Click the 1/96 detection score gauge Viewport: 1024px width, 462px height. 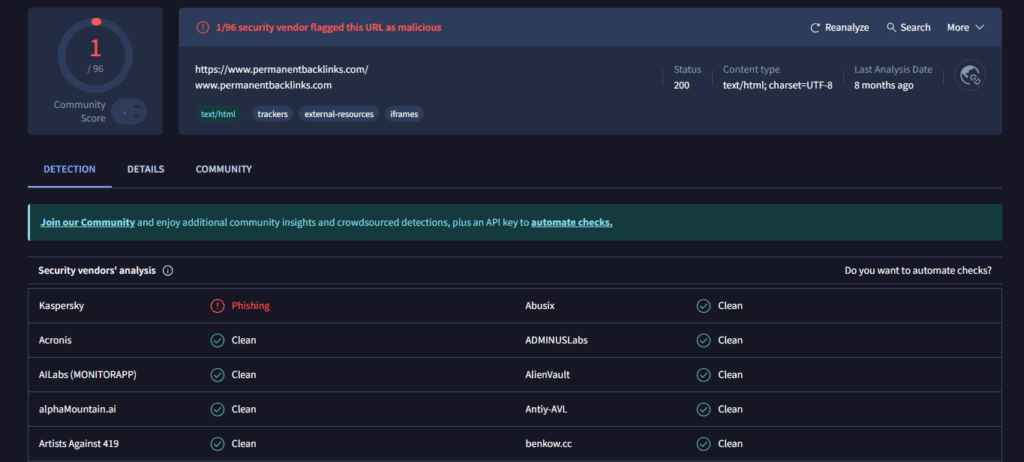[x=95, y=53]
